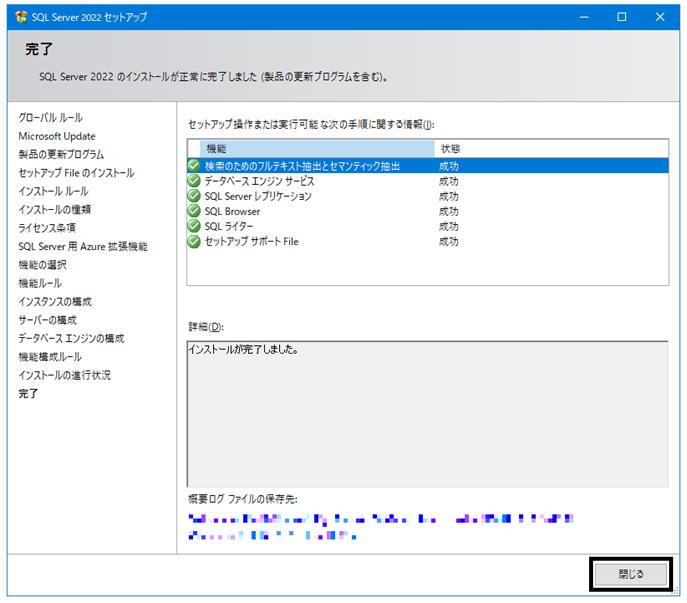
Task: Select the セットアップ サポート File row
Action: 428,241
